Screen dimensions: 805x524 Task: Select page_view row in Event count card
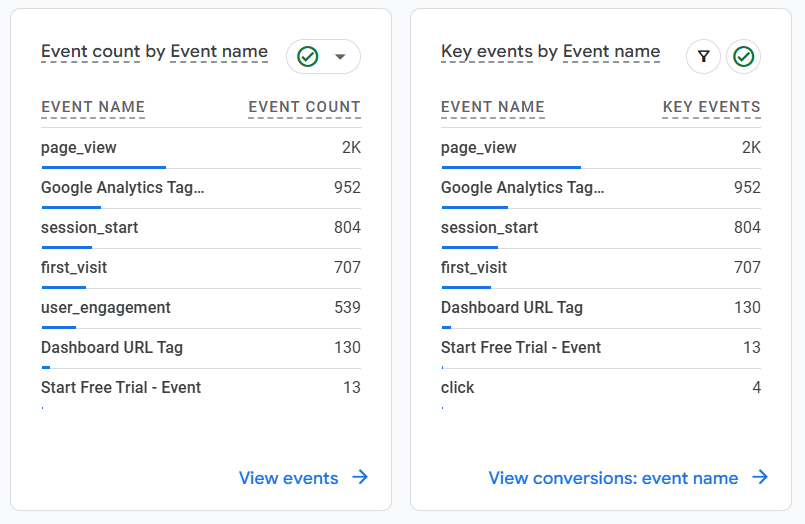201,148
